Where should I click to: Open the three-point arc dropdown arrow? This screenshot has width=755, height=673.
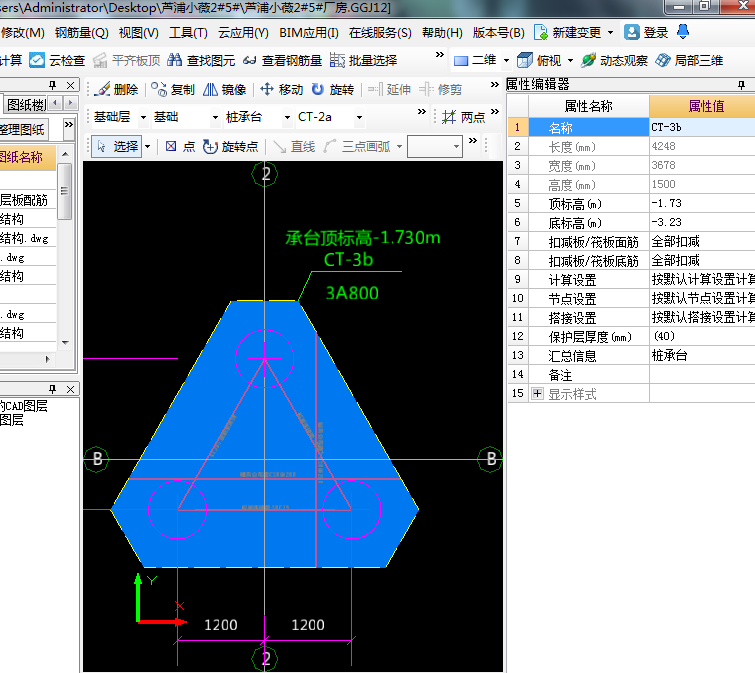400,146
